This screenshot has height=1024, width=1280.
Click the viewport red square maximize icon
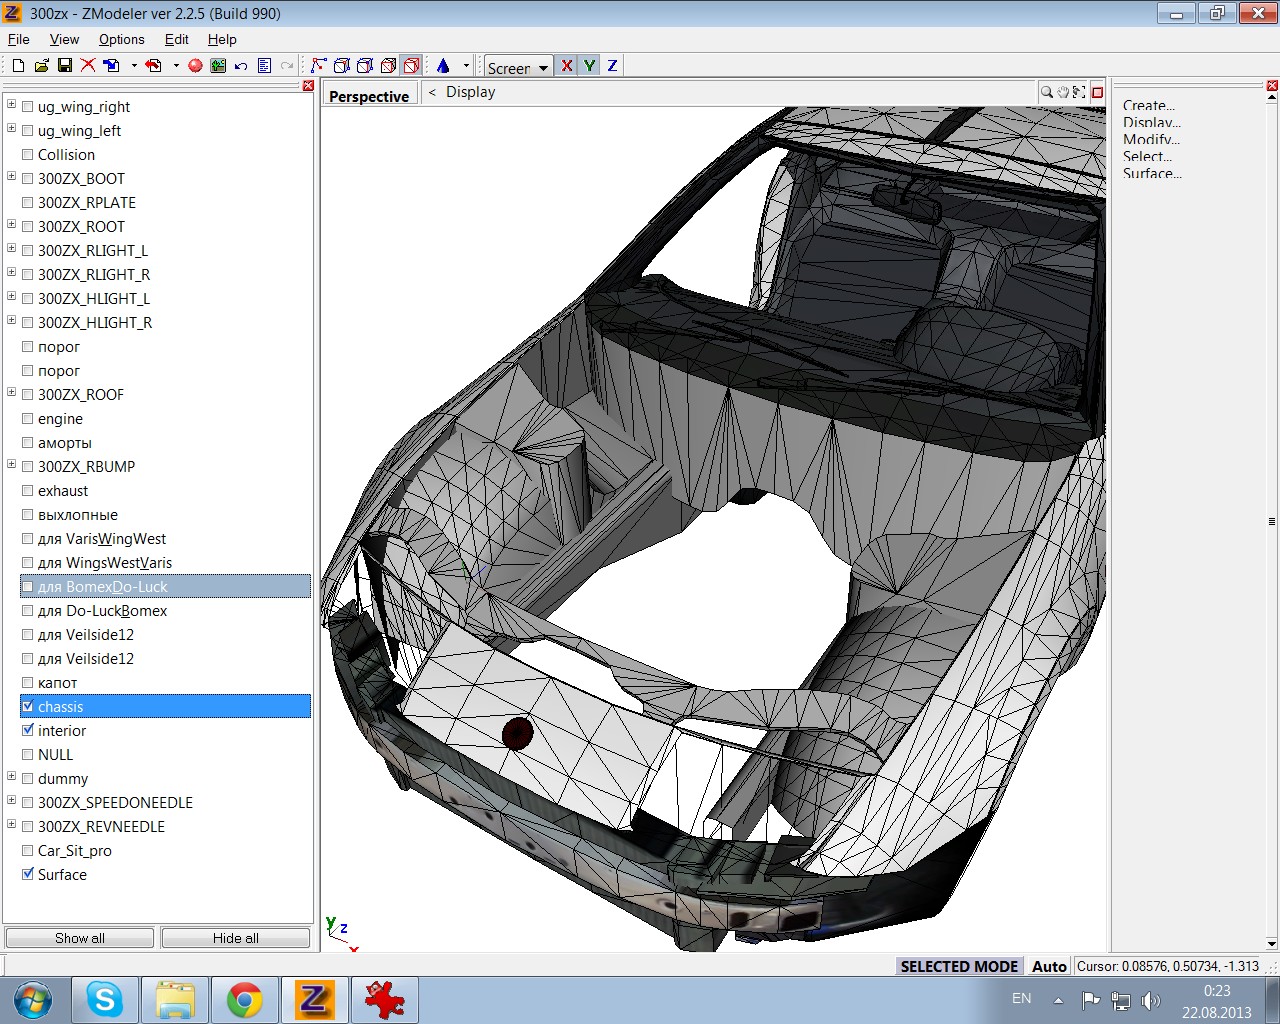(1097, 92)
